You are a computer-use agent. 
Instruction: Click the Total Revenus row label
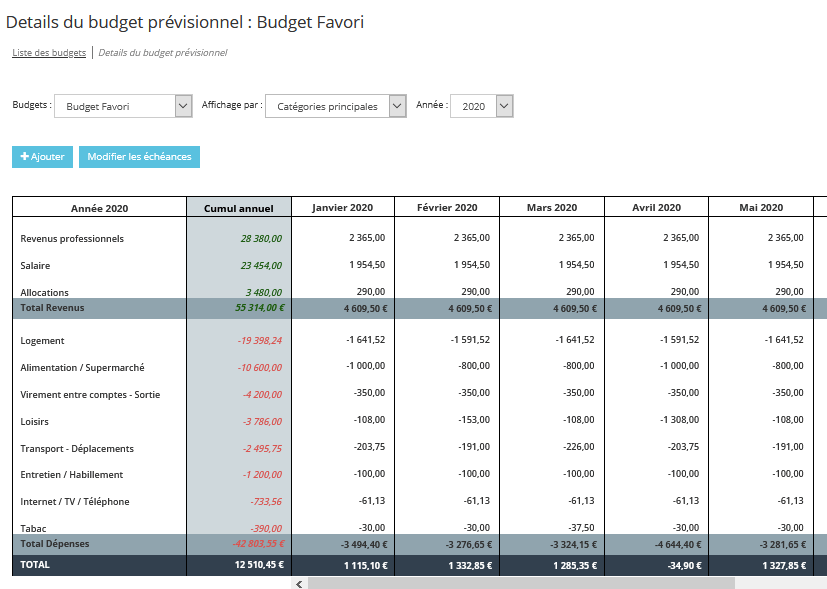click(x=52, y=308)
